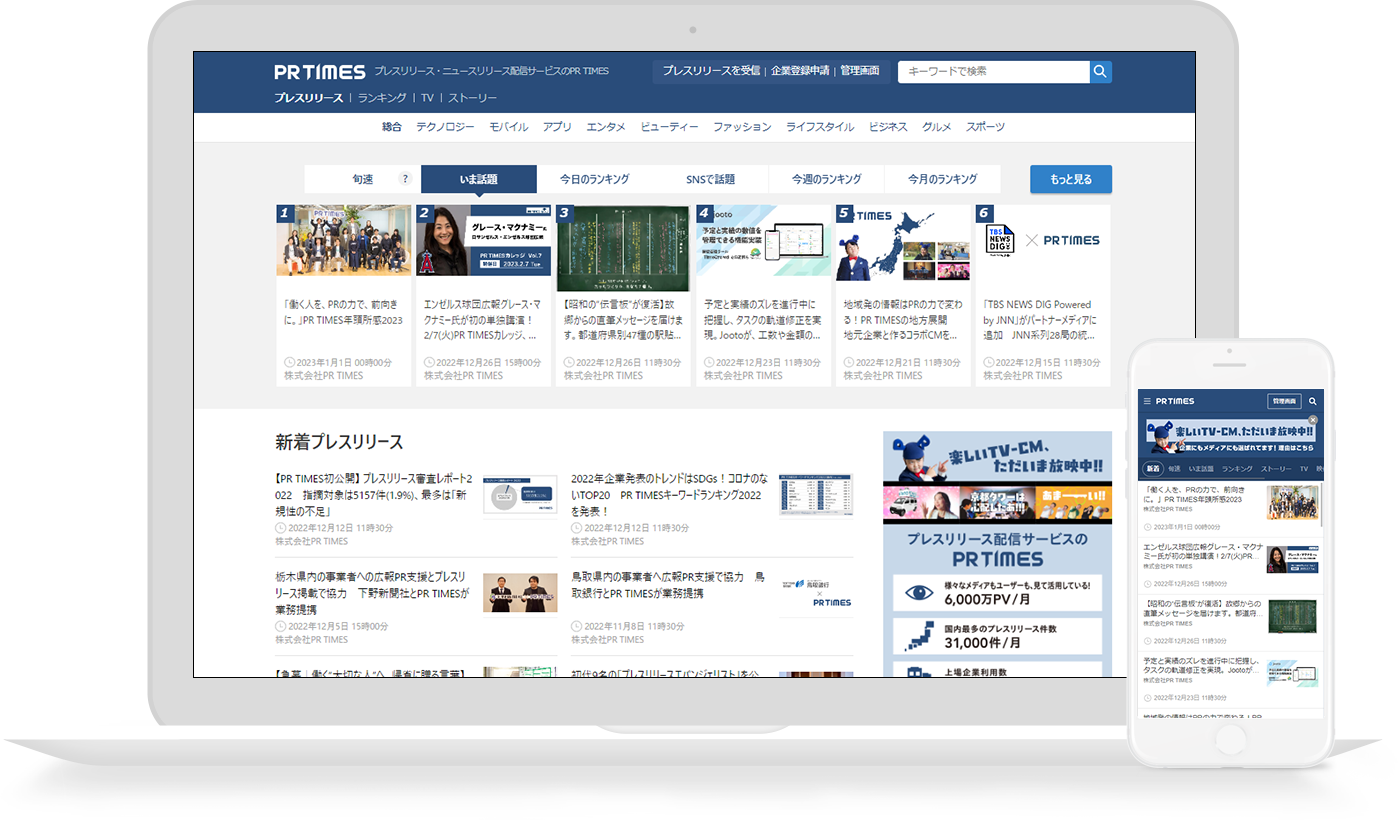Click the 楽しいTV-CM sidebar banner on laptop
The height and width of the screenshot is (820, 1398).
(997, 477)
